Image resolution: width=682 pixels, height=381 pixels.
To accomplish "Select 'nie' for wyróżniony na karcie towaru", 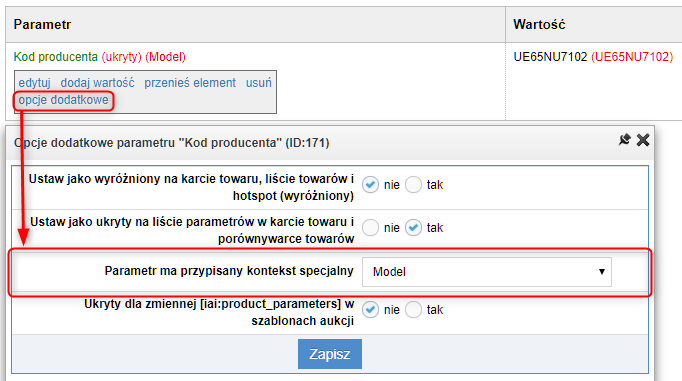I will pyautogui.click(x=370, y=185).
